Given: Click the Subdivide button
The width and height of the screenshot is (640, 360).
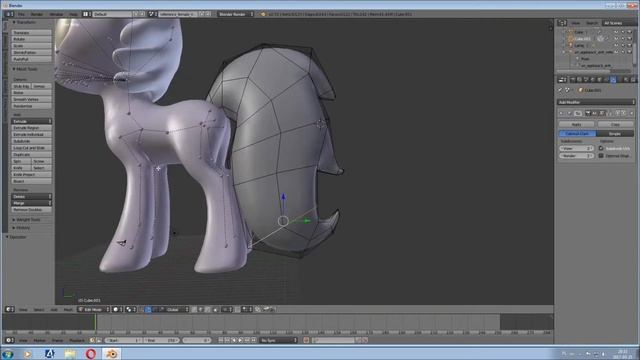Looking at the screenshot, I should (31, 141).
